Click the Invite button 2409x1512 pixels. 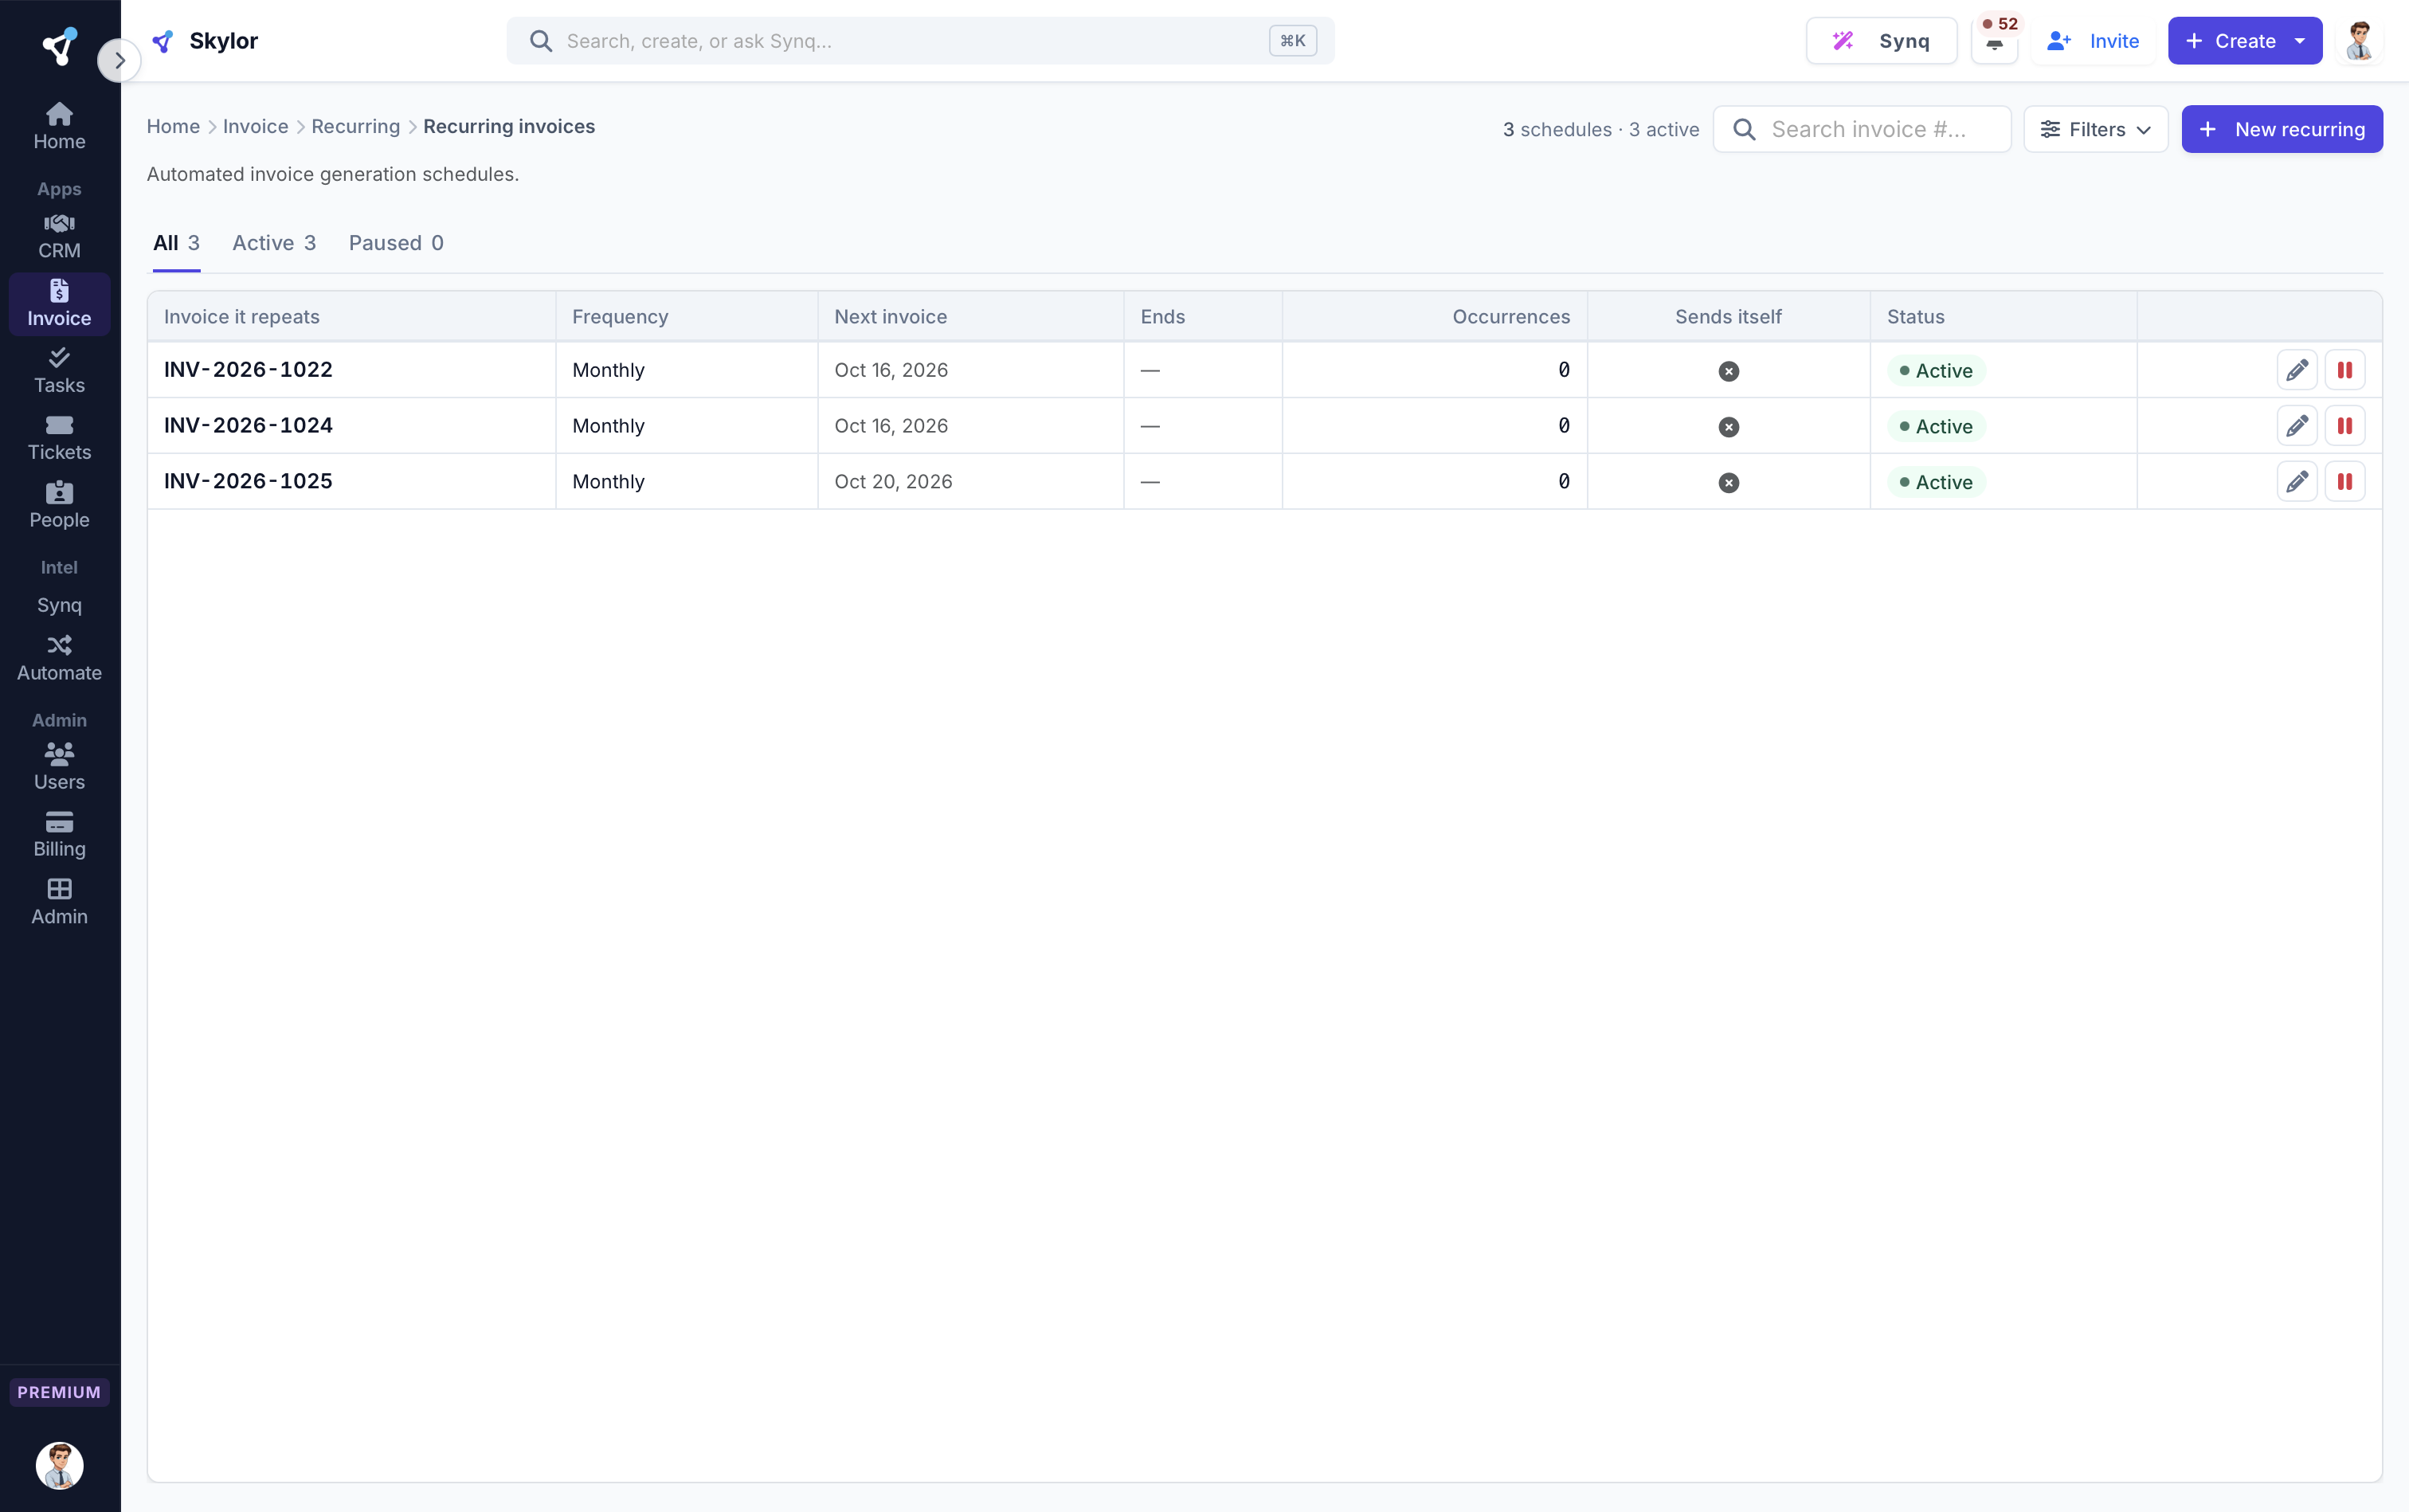[x=2093, y=41]
